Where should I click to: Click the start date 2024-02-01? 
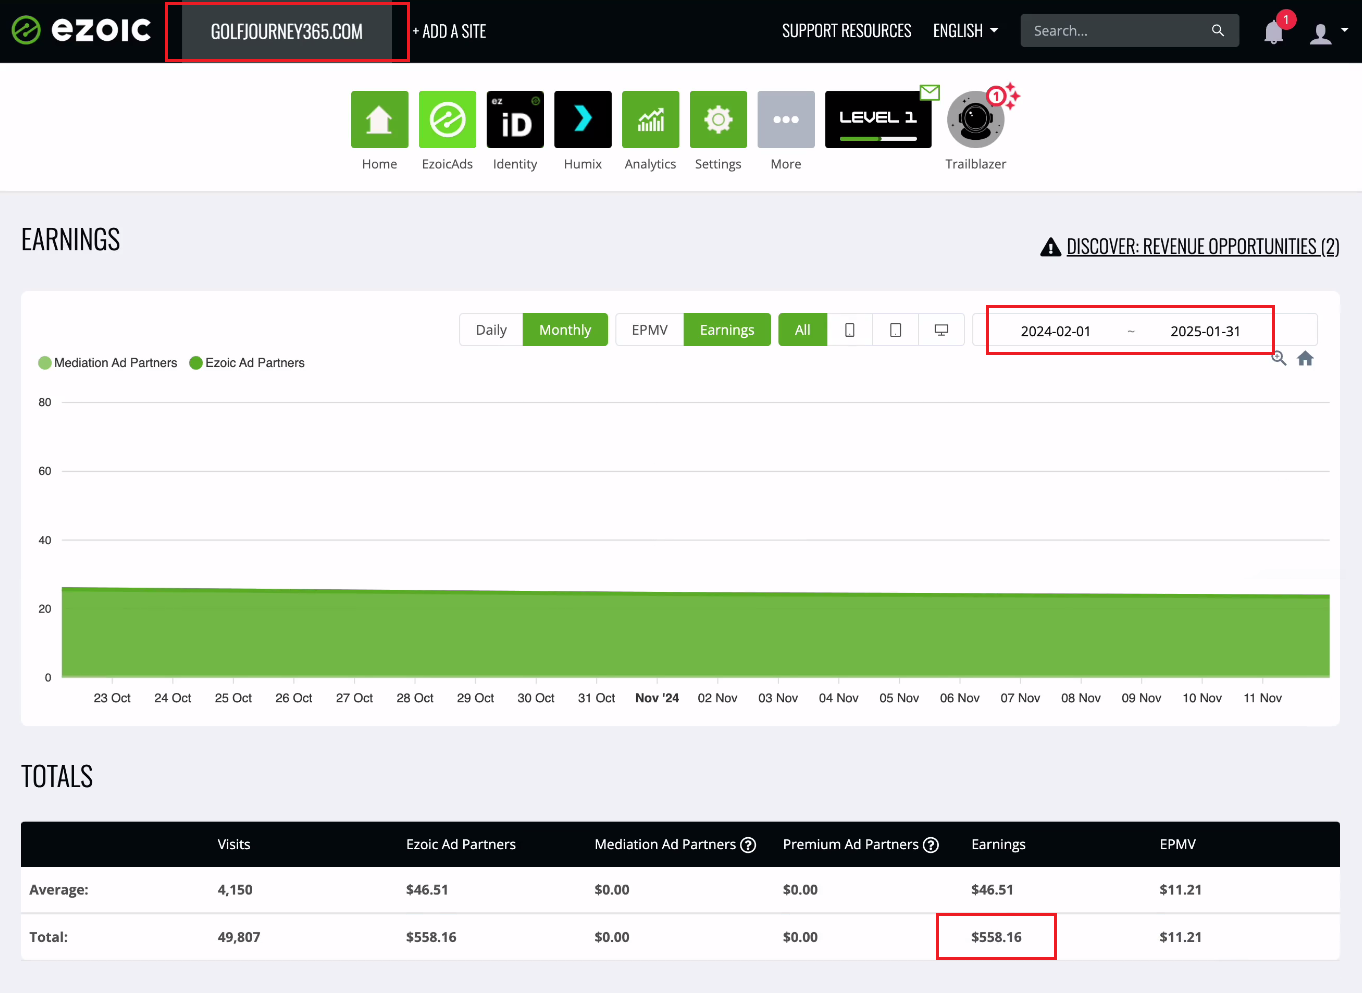1056,331
